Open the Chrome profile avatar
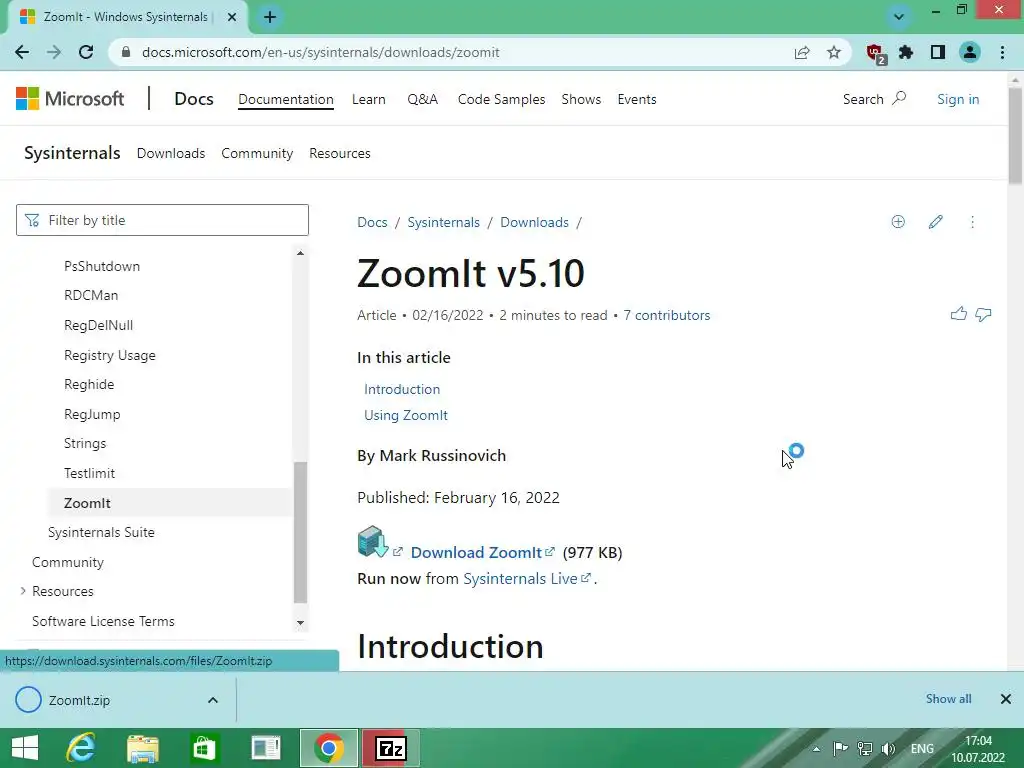Viewport: 1024px width, 768px height. point(970,52)
